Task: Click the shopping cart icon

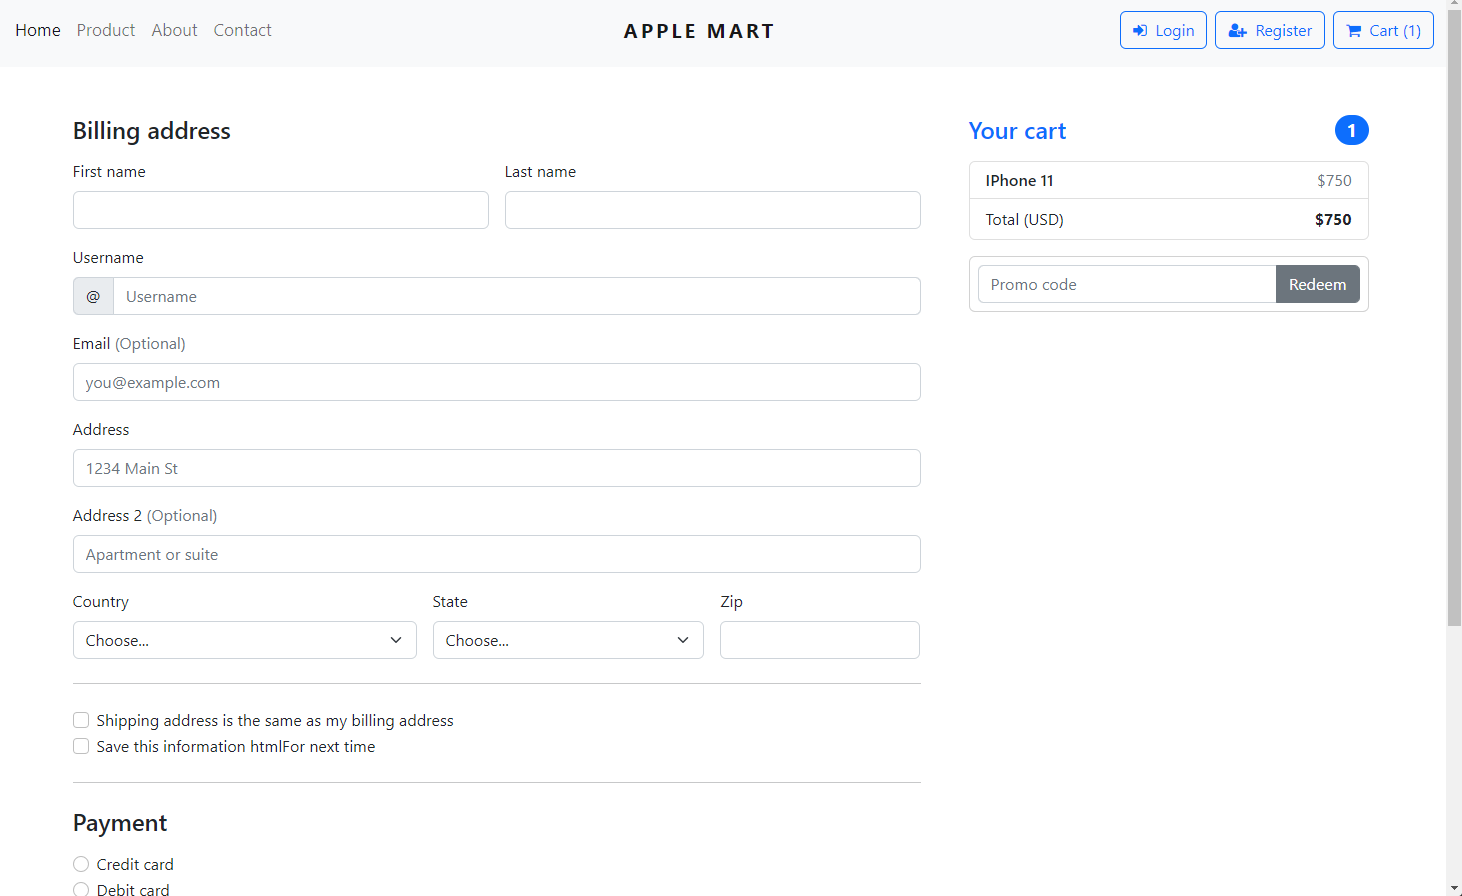Action: (x=1354, y=31)
